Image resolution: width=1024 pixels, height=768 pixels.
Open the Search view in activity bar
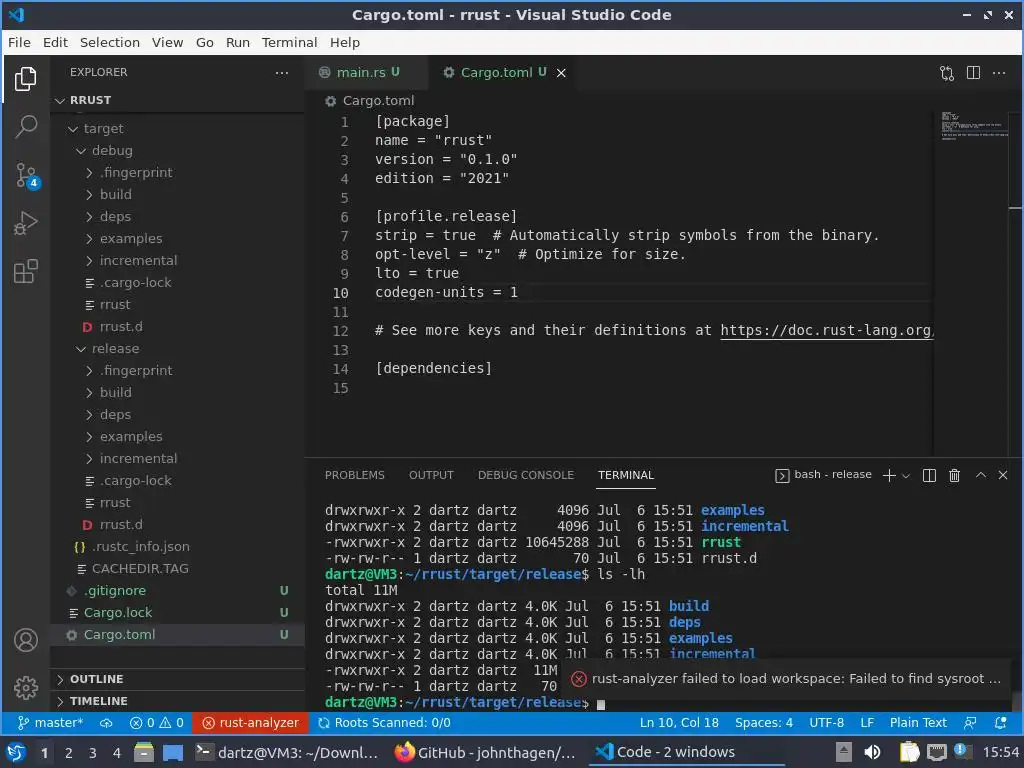click(25, 127)
